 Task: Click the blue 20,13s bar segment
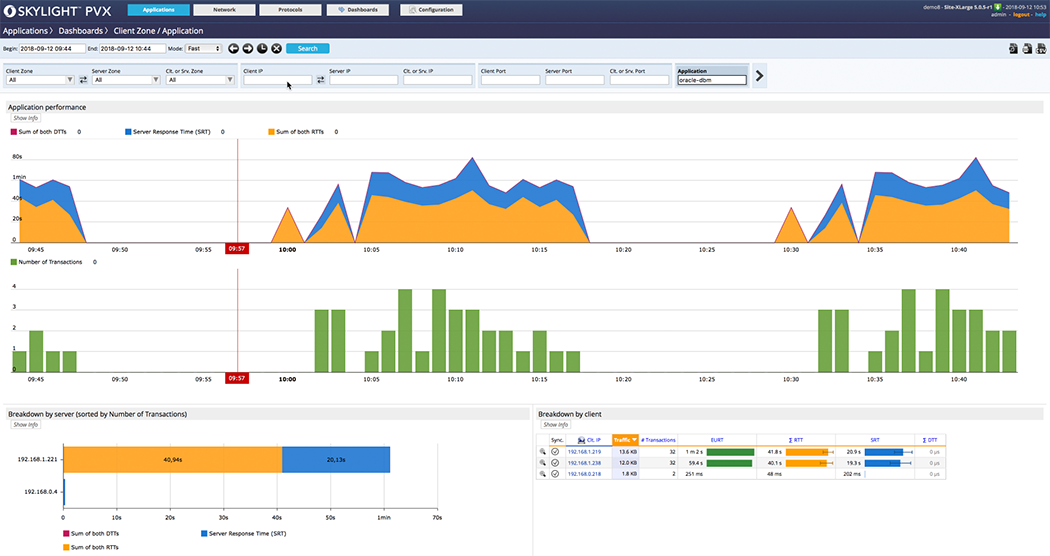(335, 460)
